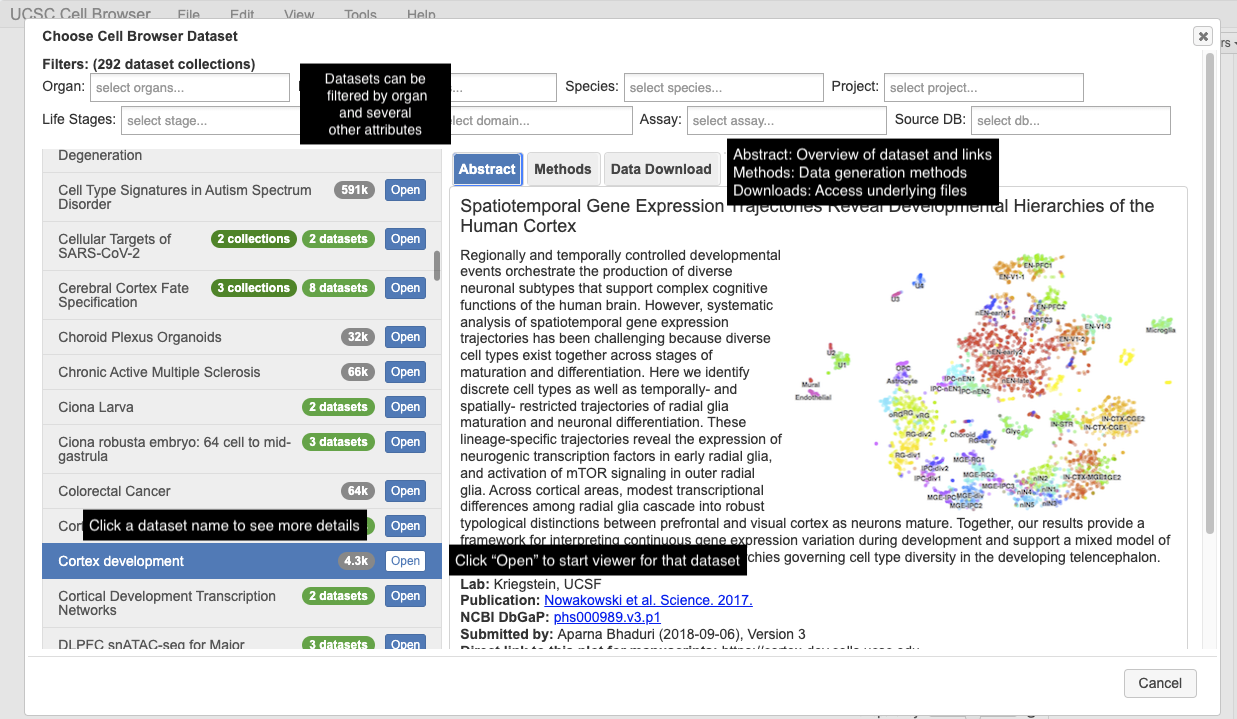Image resolution: width=1237 pixels, height=719 pixels.
Task: Open the Colorectal Cancer dataset
Action: (x=405, y=491)
